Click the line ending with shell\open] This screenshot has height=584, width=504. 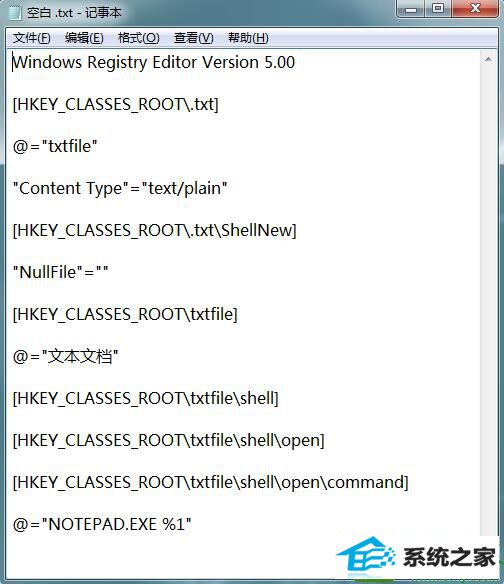pyautogui.click(x=168, y=441)
